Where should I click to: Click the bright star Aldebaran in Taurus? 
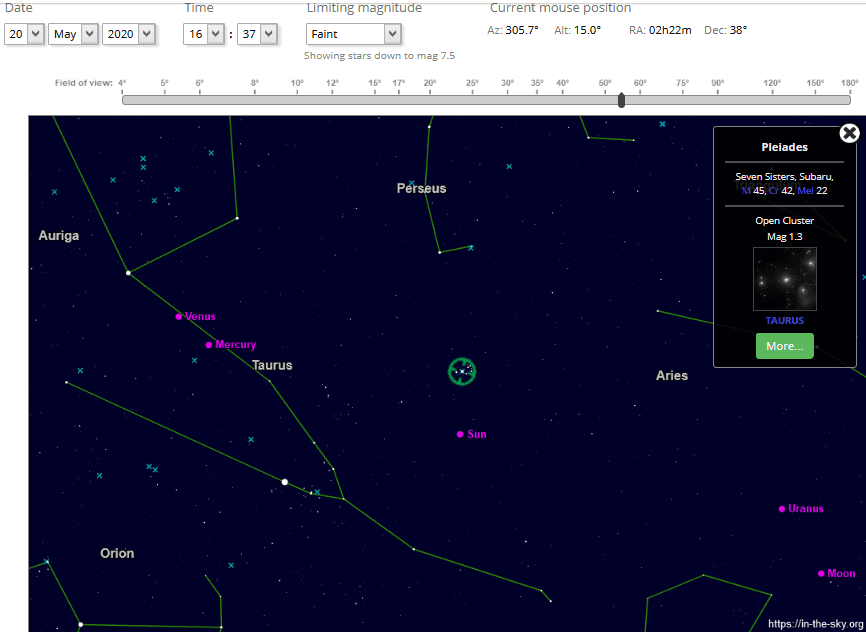pos(284,482)
